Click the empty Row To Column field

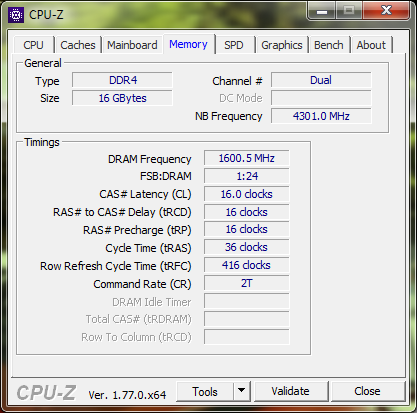247,337
